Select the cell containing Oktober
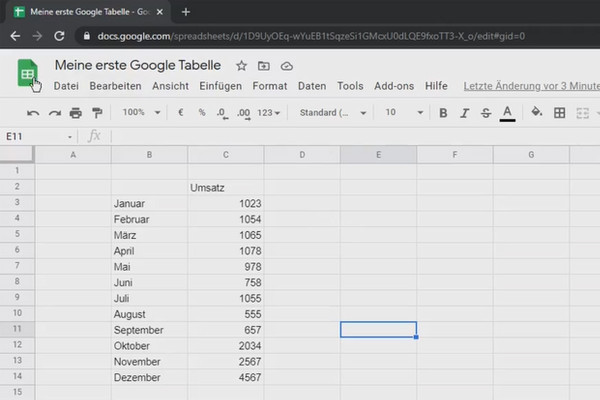The height and width of the screenshot is (400, 600). [x=149, y=346]
